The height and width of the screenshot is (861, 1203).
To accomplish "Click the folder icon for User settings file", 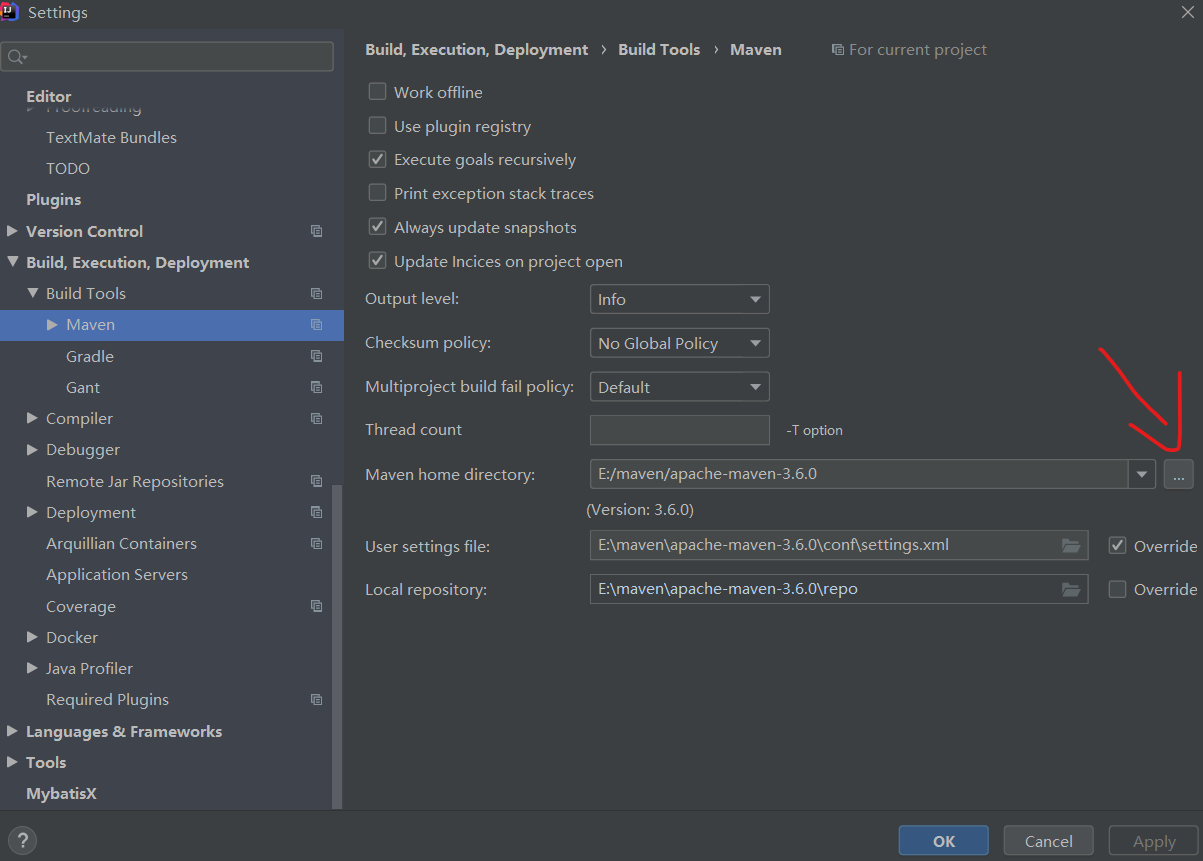I will tap(1071, 546).
